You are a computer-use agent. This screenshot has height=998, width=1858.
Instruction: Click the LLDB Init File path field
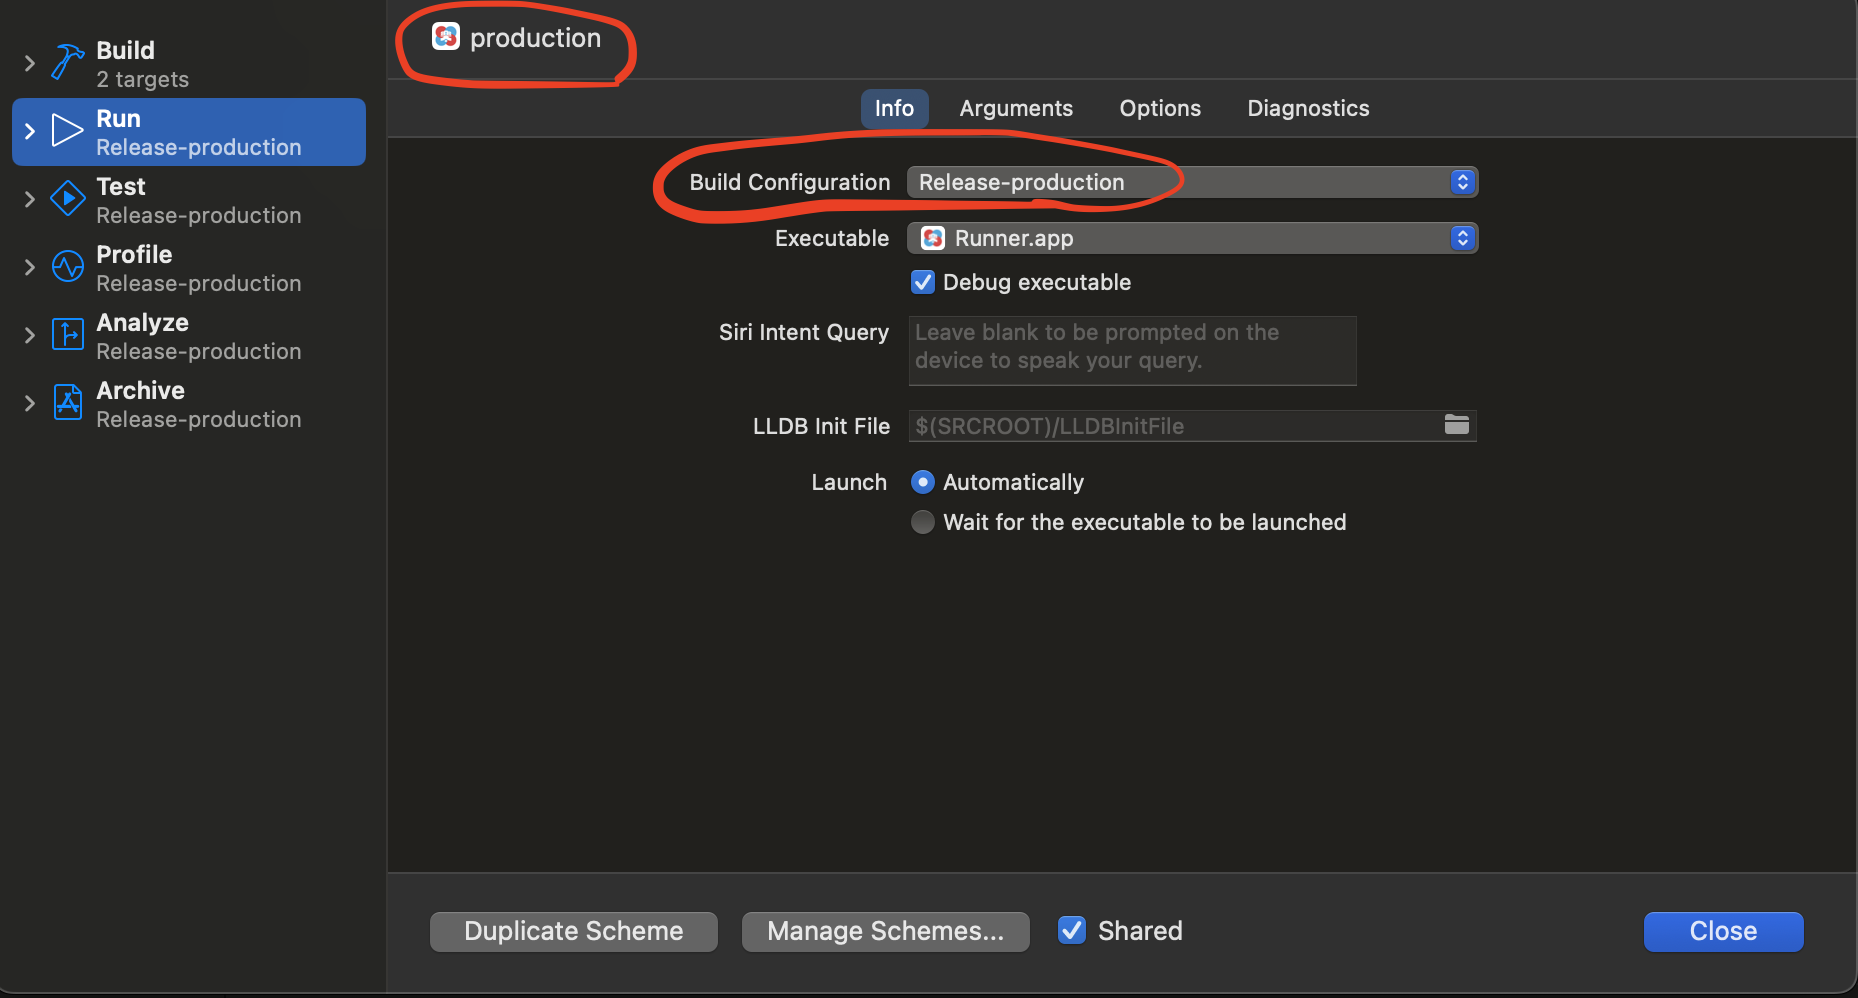(1192, 426)
